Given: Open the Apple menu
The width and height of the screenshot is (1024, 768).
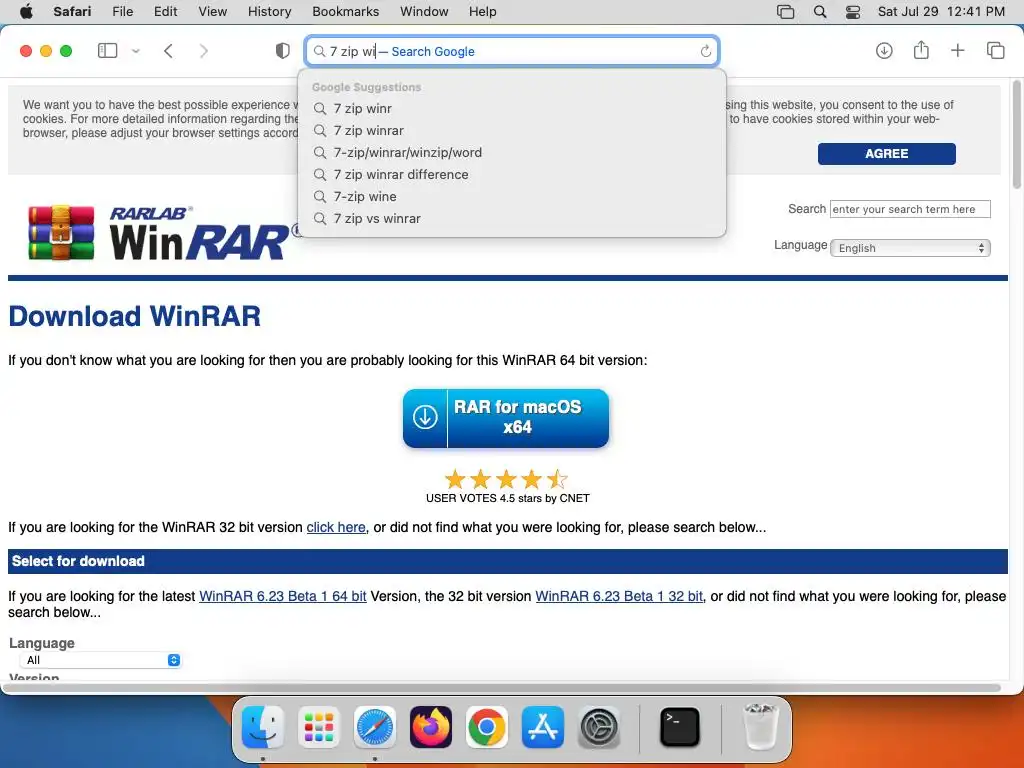Looking at the screenshot, I should [26, 11].
